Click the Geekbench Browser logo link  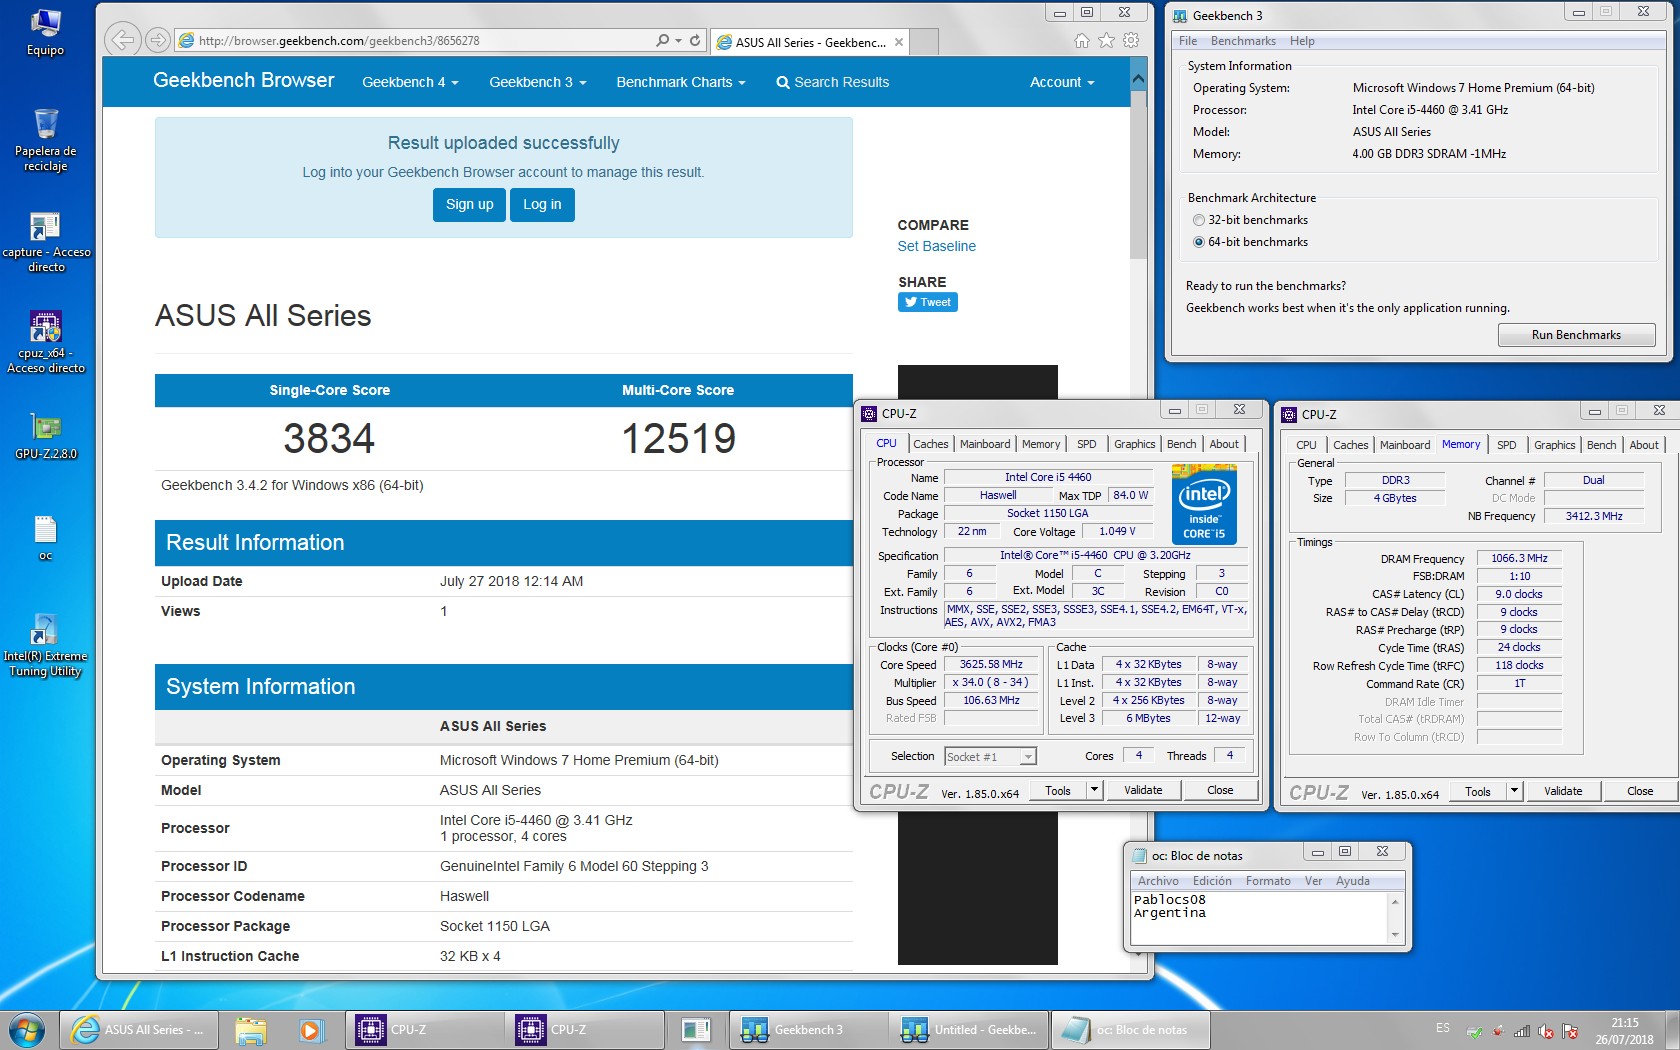point(243,80)
